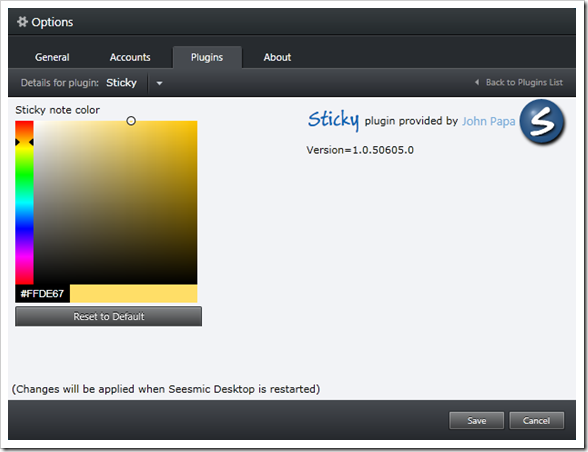Image resolution: width=588 pixels, height=452 pixels.
Task: Save the plugin options
Action: (477, 420)
